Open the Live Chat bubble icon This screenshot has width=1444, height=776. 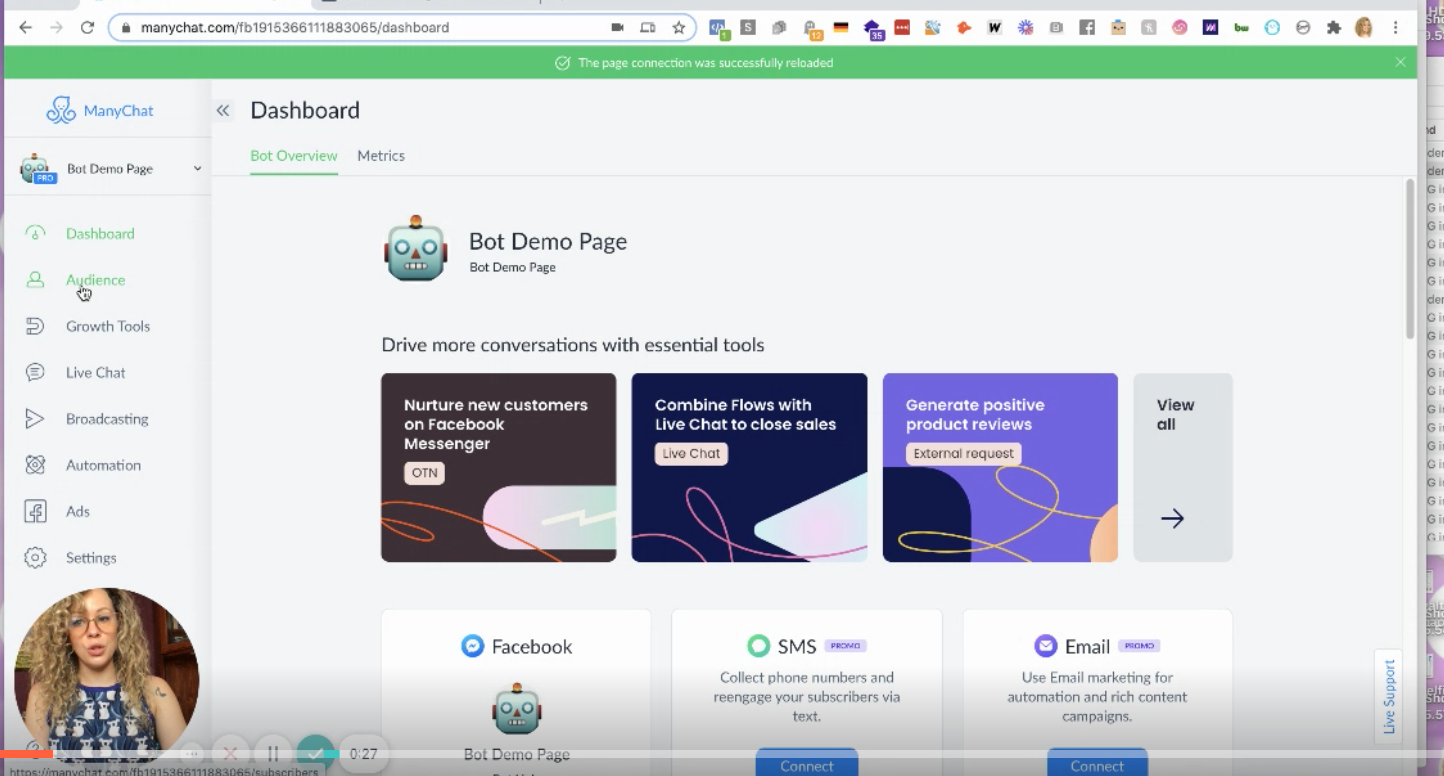coord(35,372)
